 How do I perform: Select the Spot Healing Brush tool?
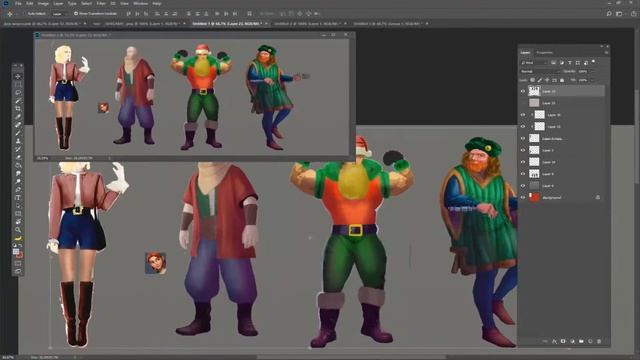click(x=18, y=125)
